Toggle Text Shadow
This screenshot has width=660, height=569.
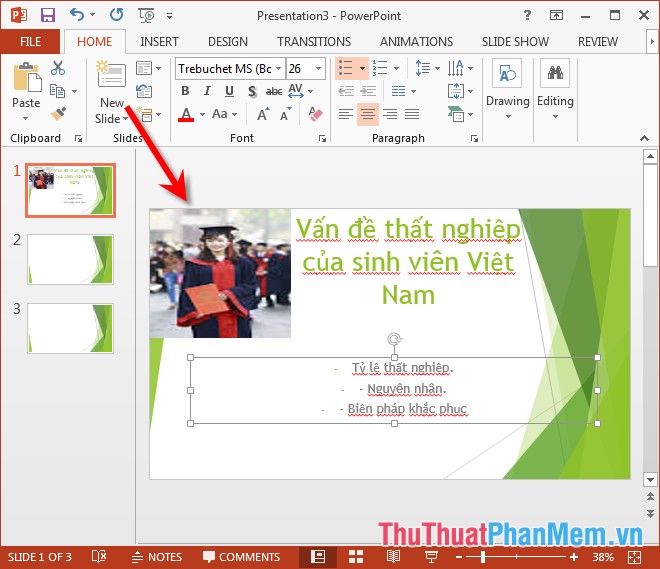[252, 91]
